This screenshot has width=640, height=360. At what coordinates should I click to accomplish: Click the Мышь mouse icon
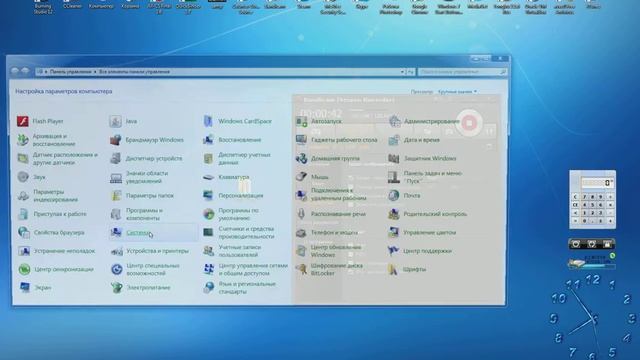[301, 177]
